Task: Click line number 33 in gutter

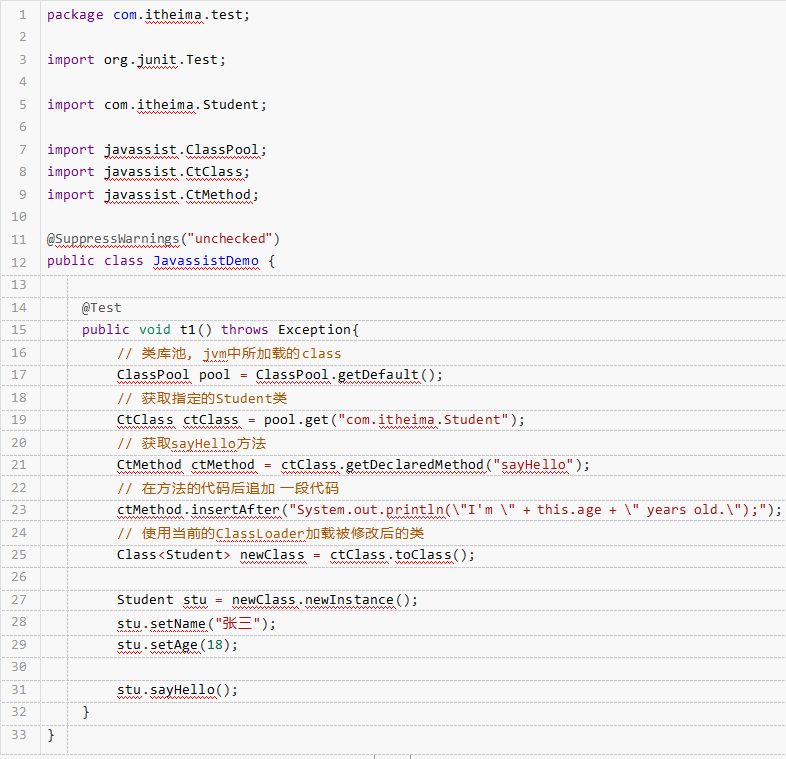Action: [x=19, y=735]
